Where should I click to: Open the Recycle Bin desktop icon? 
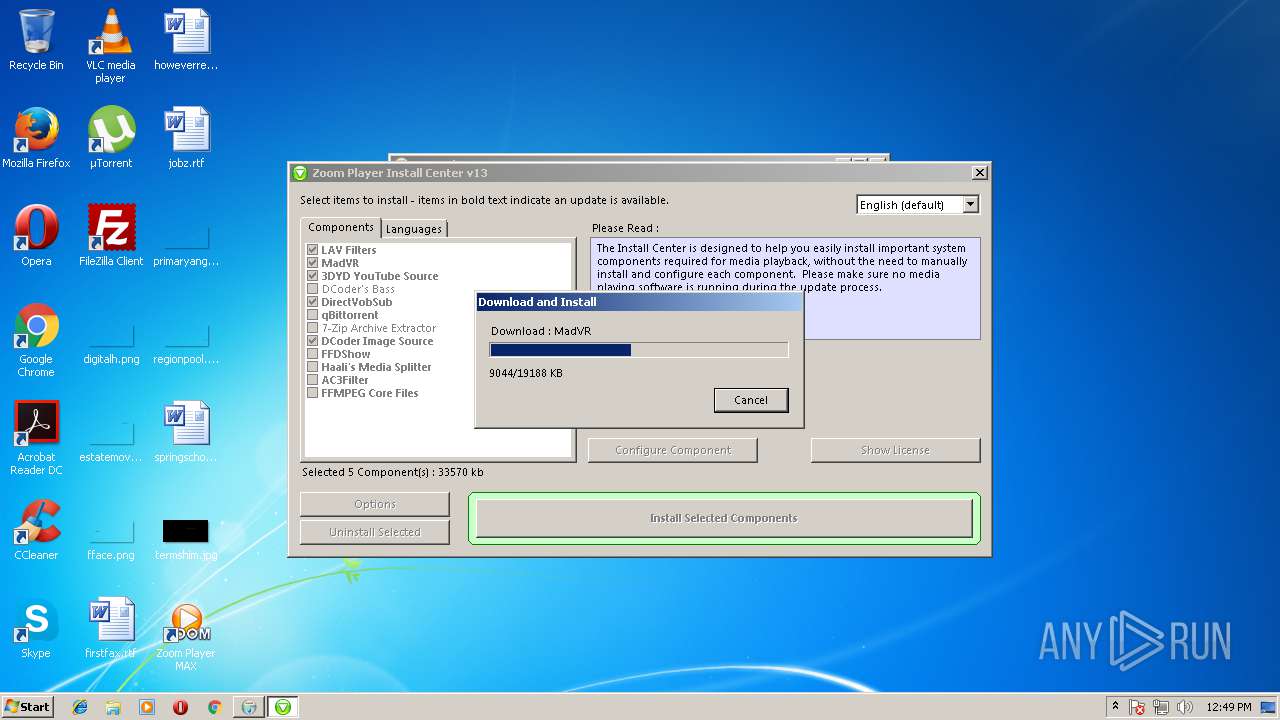click(36, 40)
